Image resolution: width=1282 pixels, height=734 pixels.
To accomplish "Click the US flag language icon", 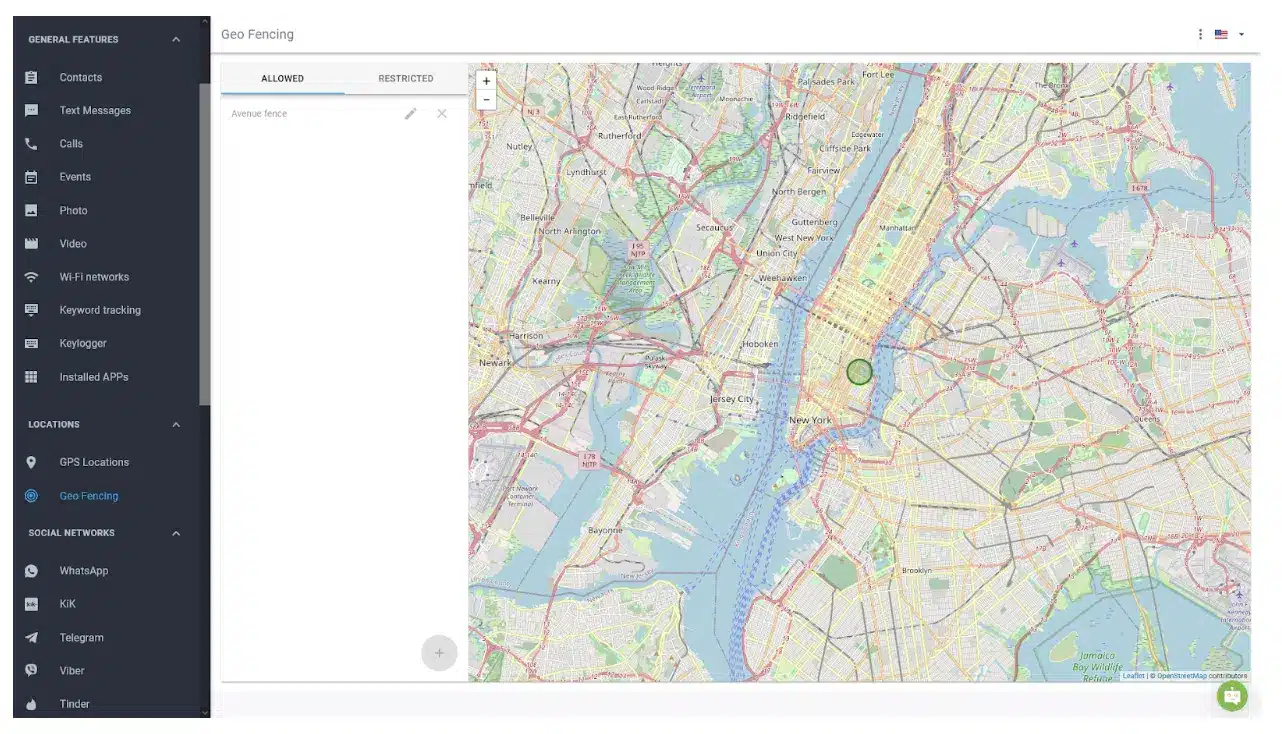I will point(1221,34).
